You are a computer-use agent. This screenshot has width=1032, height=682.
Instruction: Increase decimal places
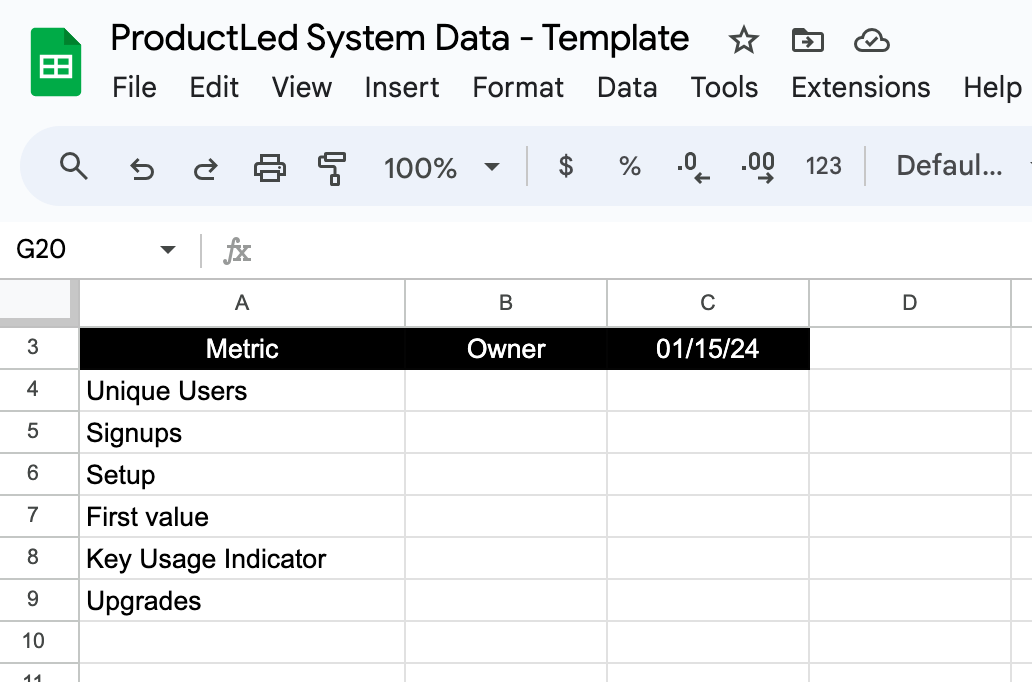tap(758, 167)
